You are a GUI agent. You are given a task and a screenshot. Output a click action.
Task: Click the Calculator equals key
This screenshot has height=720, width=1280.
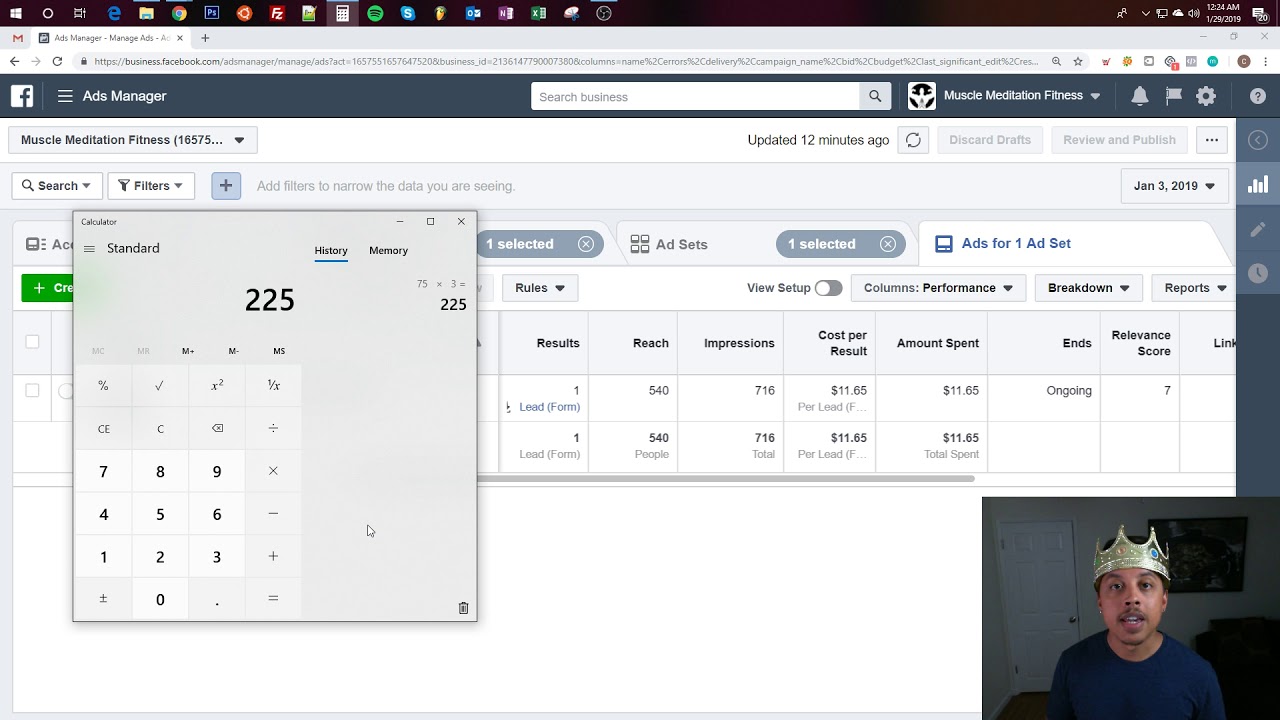(x=273, y=599)
